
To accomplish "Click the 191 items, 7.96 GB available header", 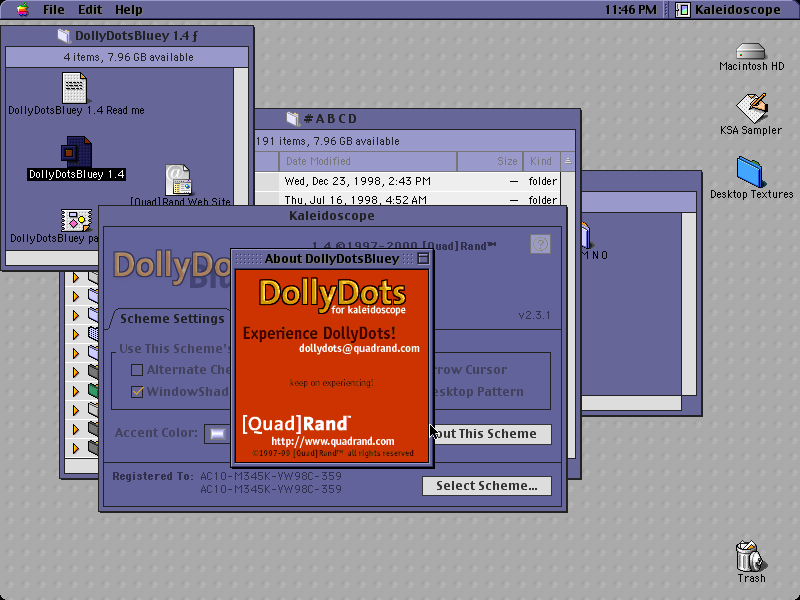I will pyautogui.click(x=415, y=141).
